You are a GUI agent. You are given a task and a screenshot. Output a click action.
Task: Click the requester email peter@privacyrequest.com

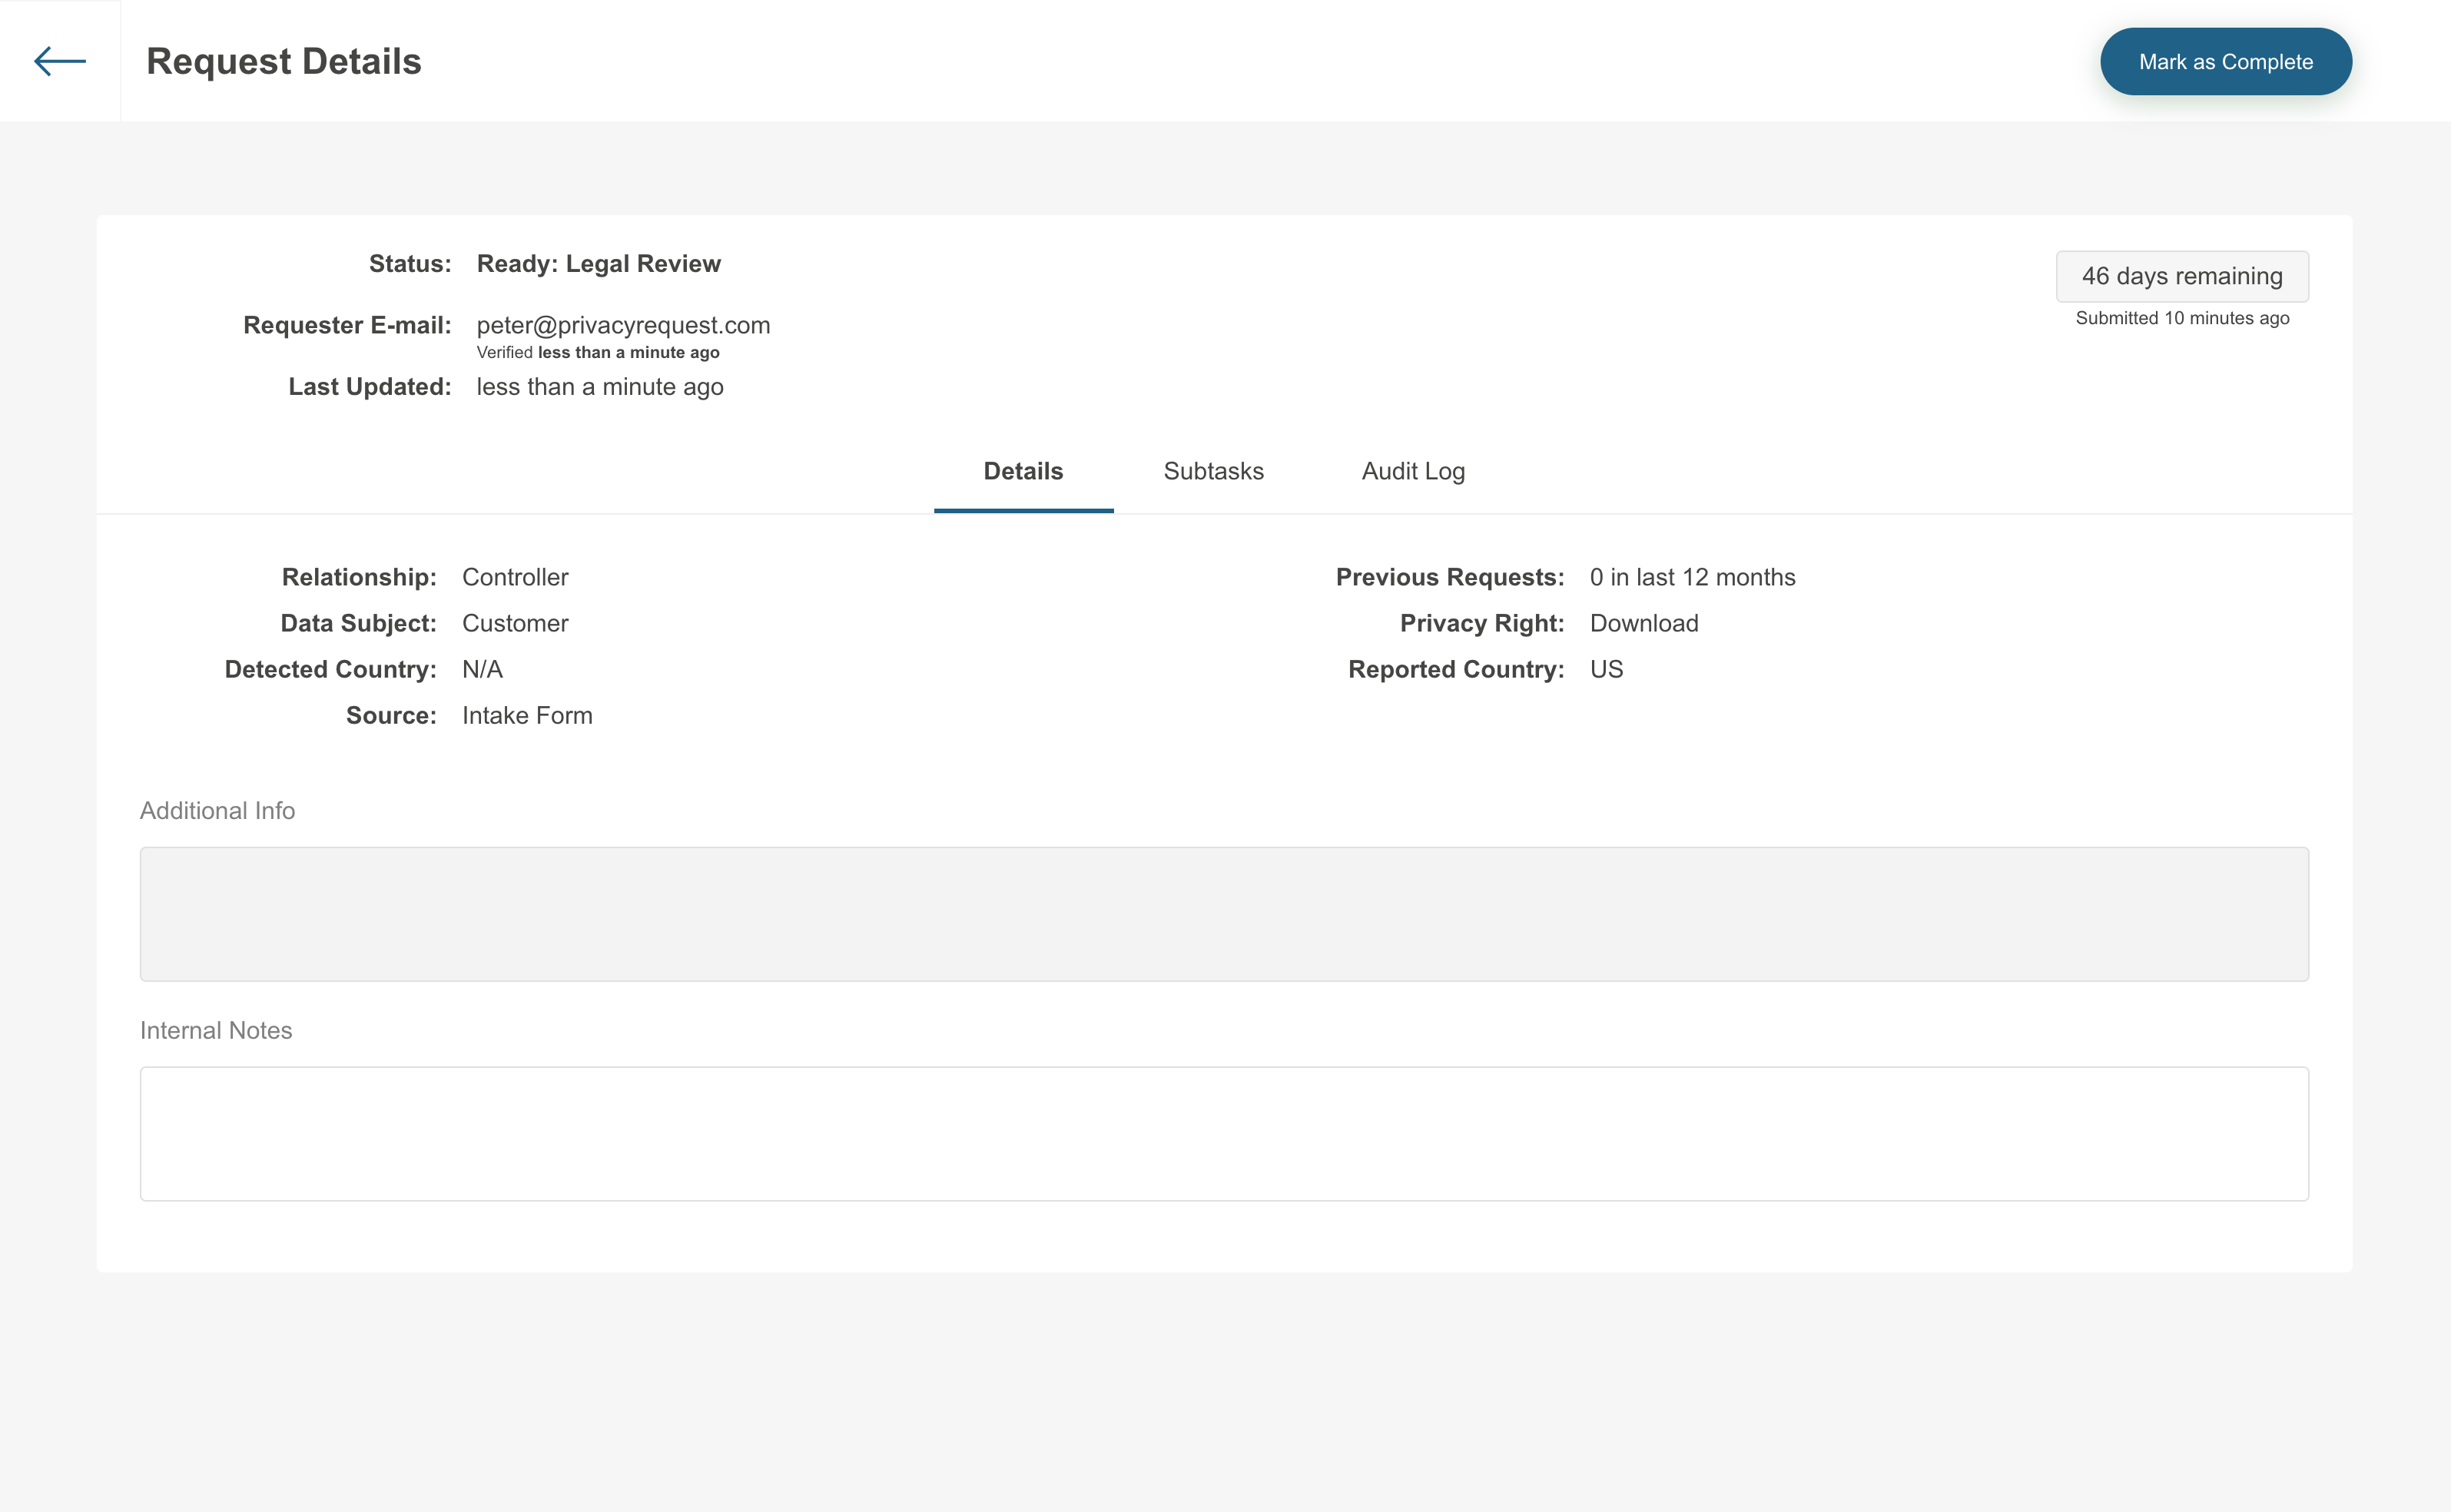pos(623,325)
